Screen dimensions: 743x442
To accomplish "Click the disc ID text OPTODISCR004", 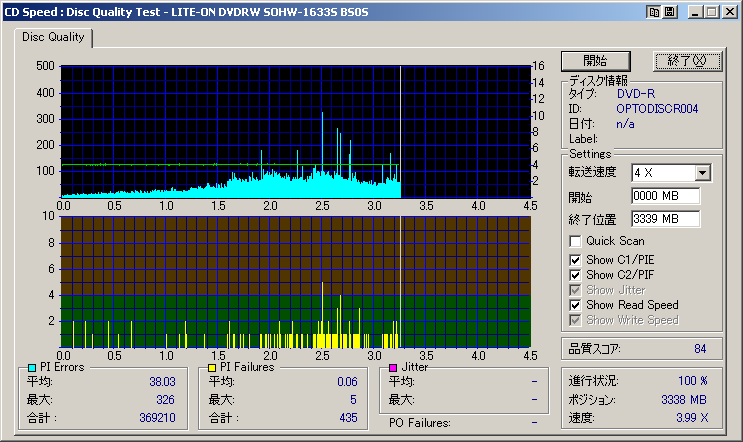I will pos(657,109).
